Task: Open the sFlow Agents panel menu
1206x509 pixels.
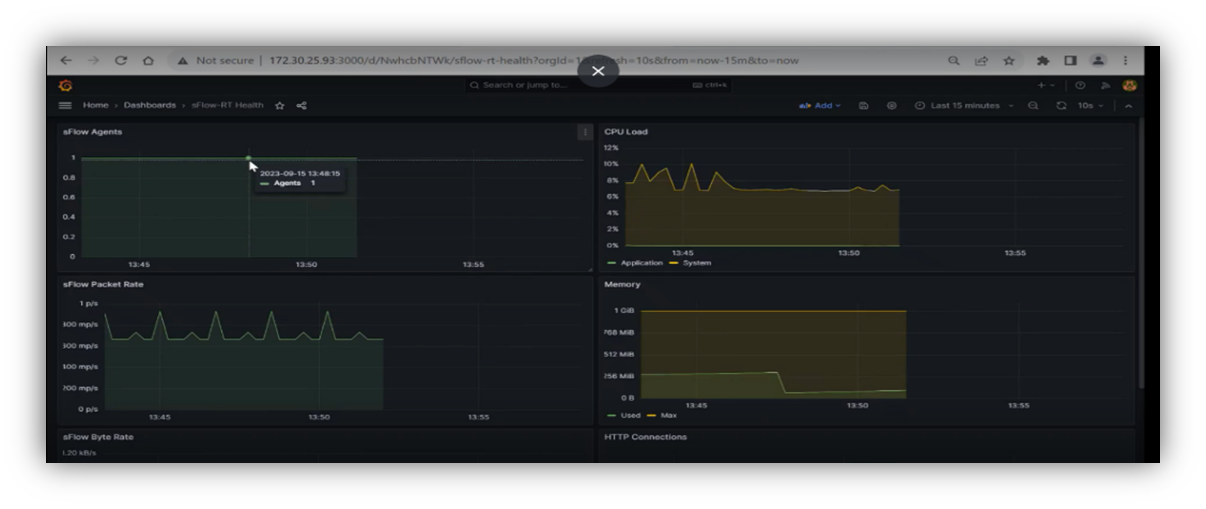Action: point(585,132)
